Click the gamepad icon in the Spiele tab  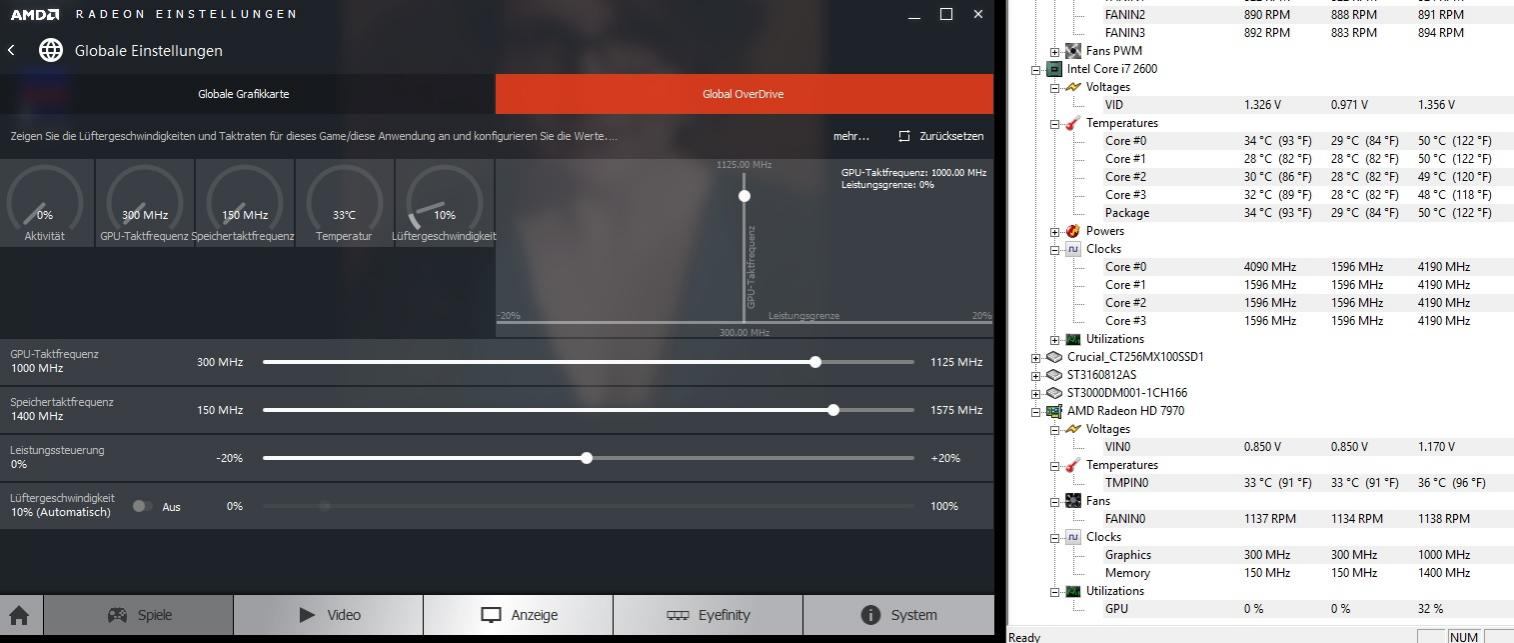click(117, 615)
